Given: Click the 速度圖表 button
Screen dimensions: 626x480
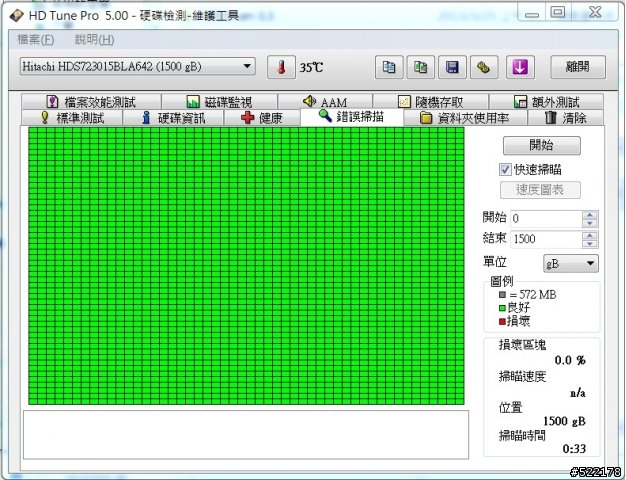Looking at the screenshot, I should 540,190.
